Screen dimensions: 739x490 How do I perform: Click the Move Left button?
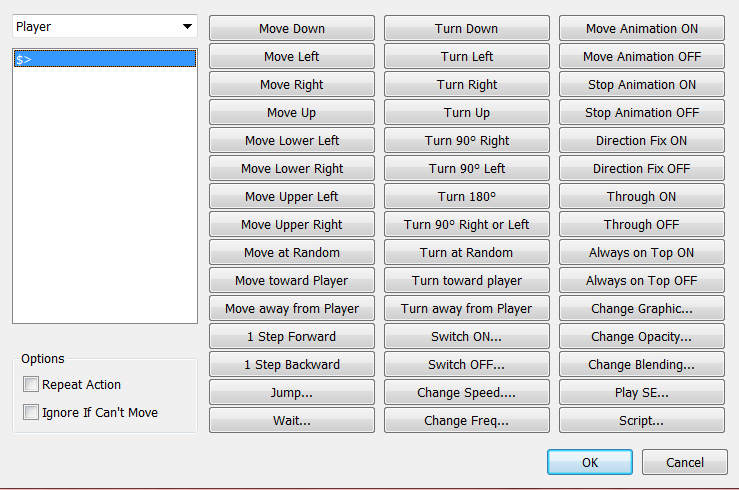[292, 57]
